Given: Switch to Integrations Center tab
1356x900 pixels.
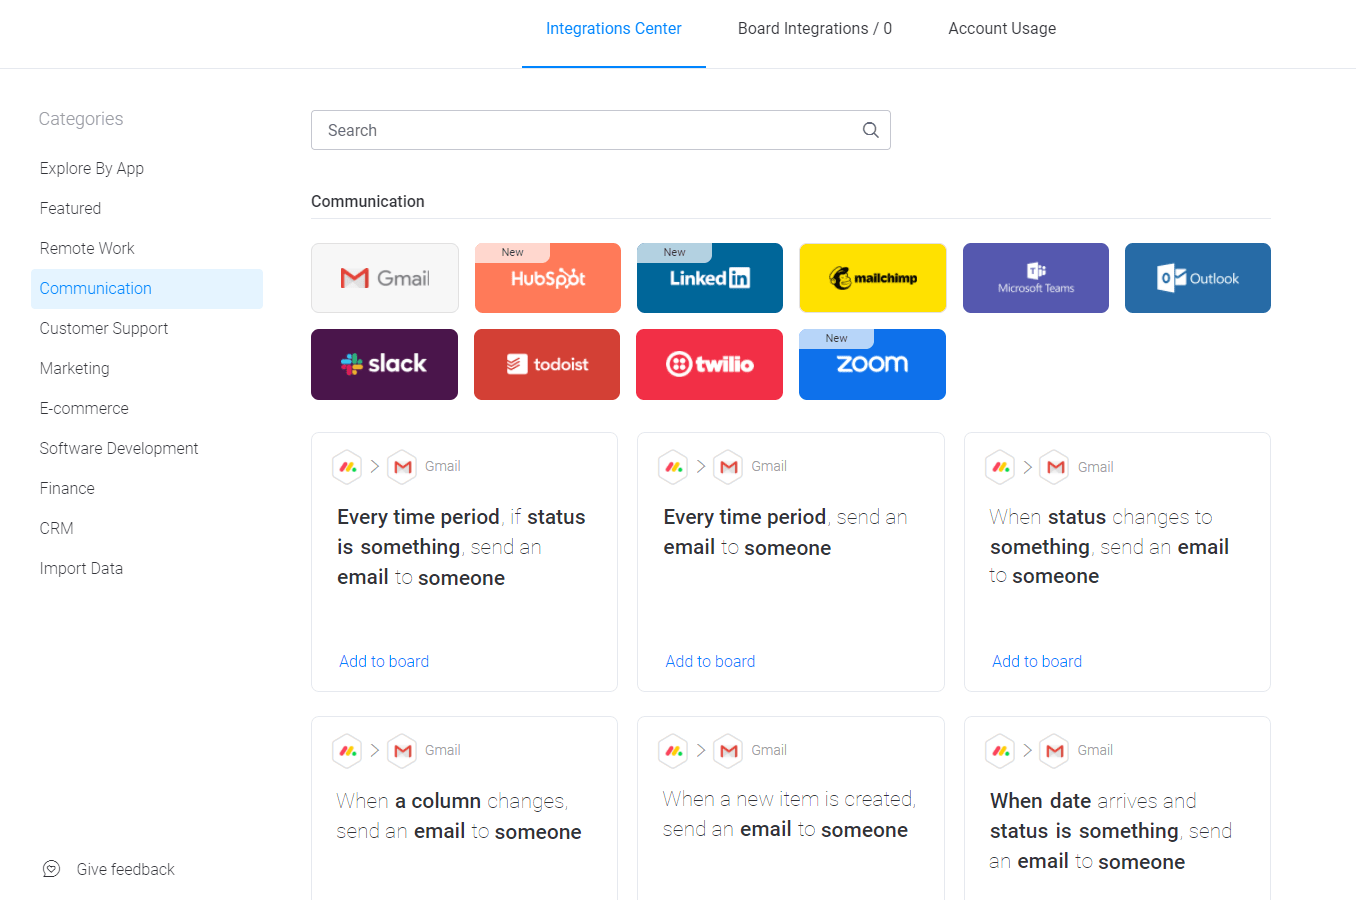Looking at the screenshot, I should click(x=614, y=29).
